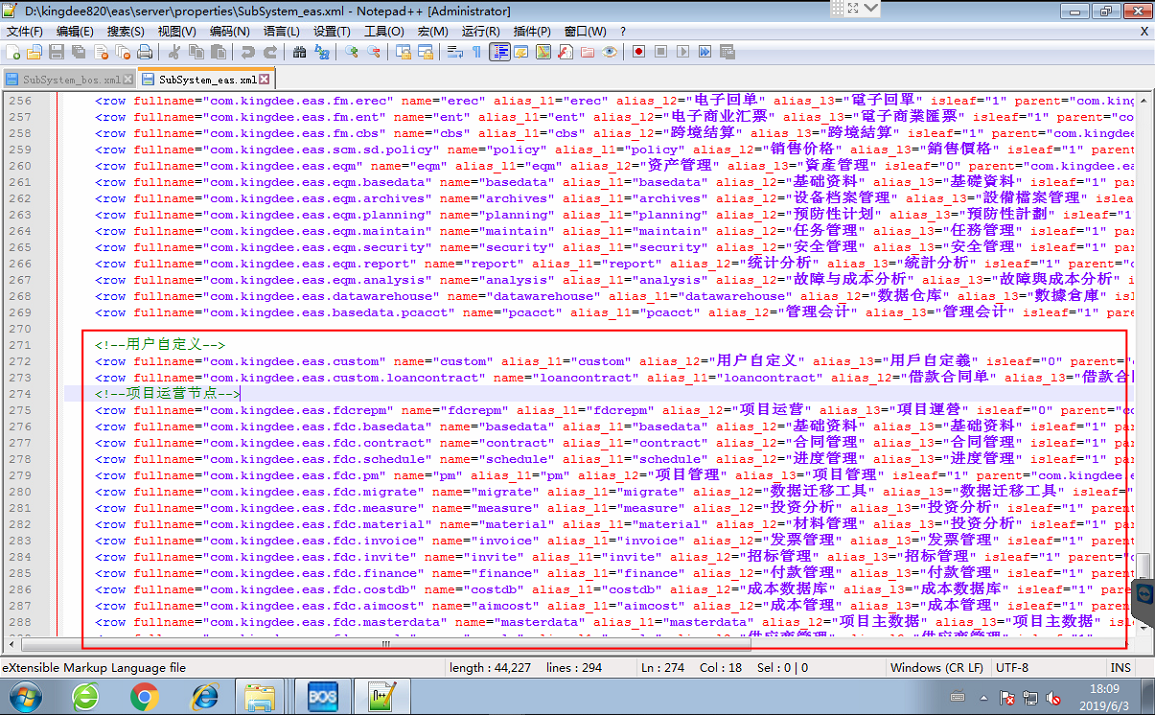Screen dimensions: 1155x715
Task: Open the 插件(P) menu
Action: (532, 31)
